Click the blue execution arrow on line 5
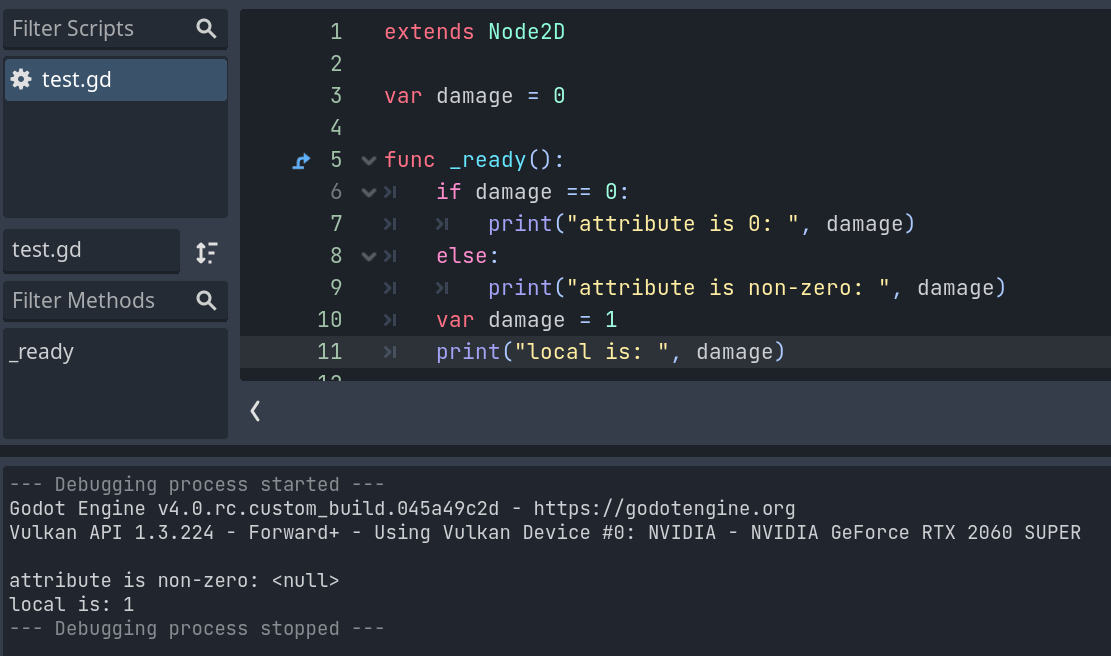 click(x=301, y=160)
